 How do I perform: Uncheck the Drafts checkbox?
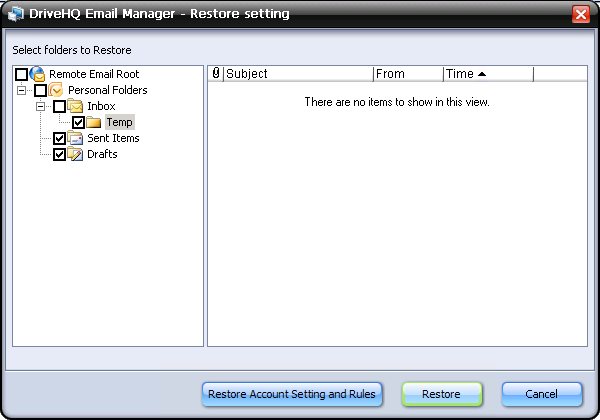click(x=60, y=155)
